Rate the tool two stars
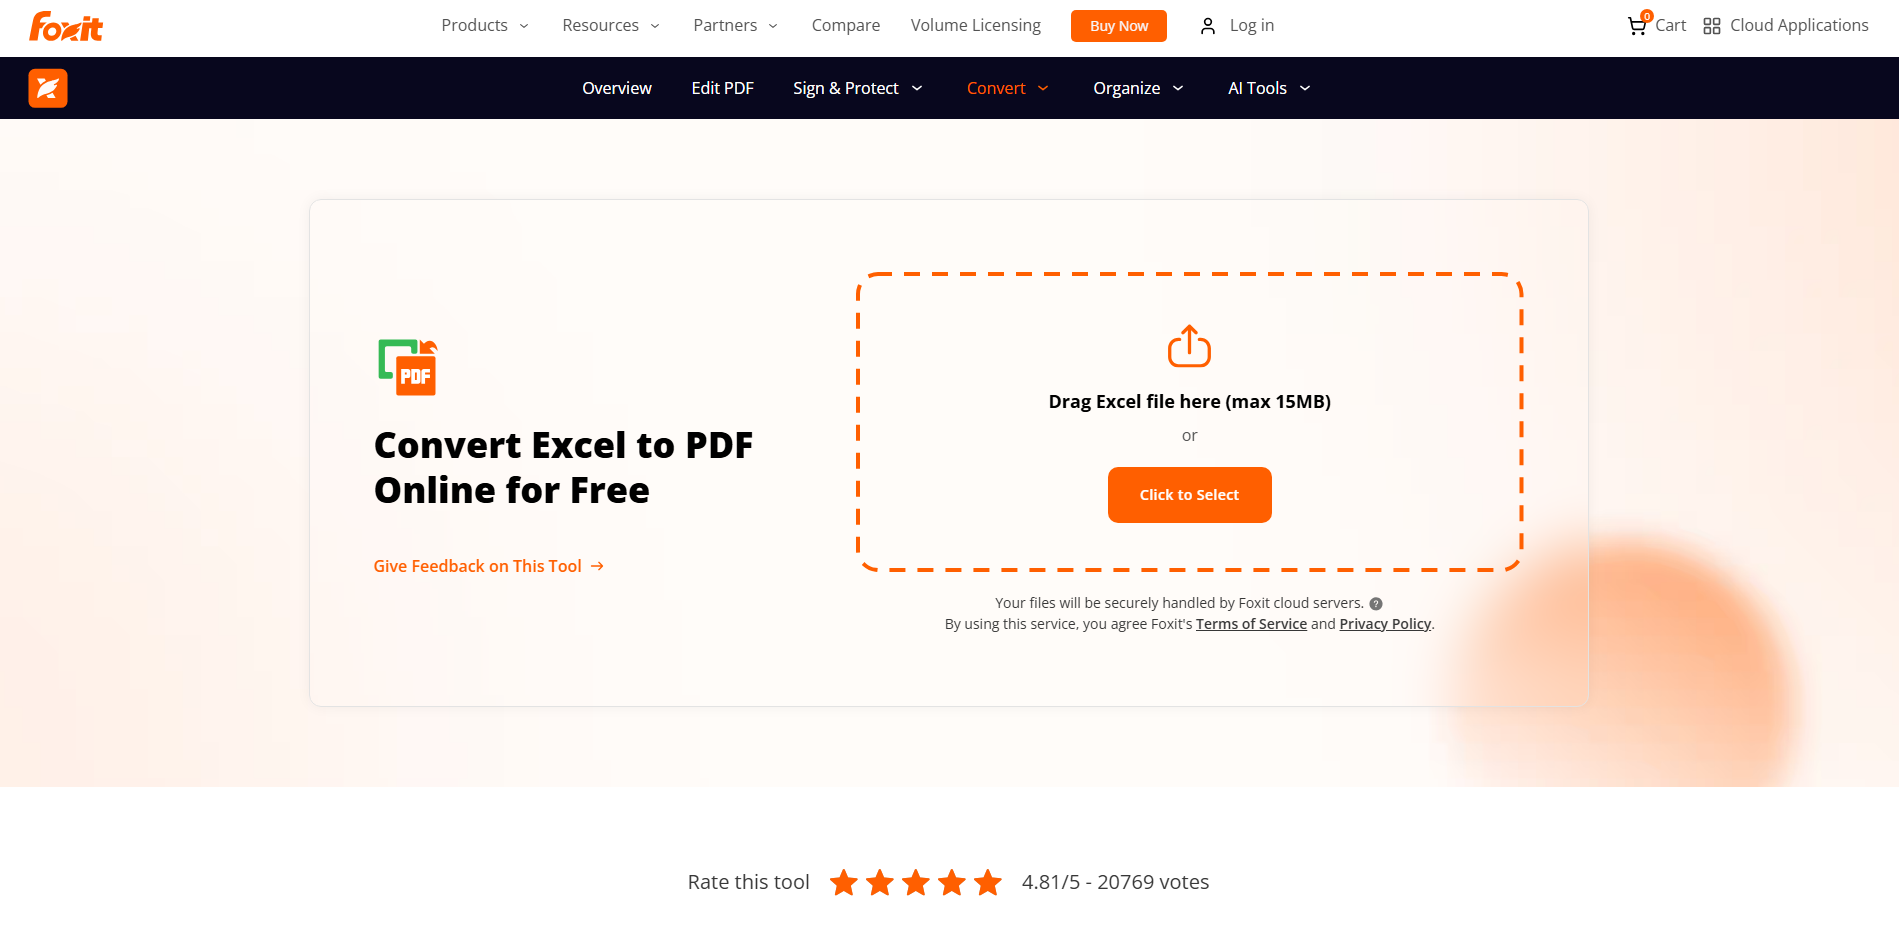 880,882
